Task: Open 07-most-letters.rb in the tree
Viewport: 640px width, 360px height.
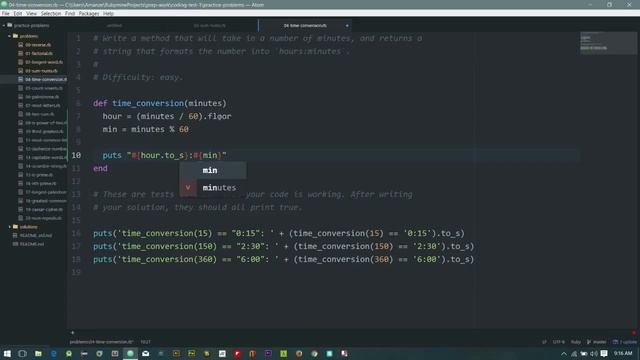Action: [42, 105]
